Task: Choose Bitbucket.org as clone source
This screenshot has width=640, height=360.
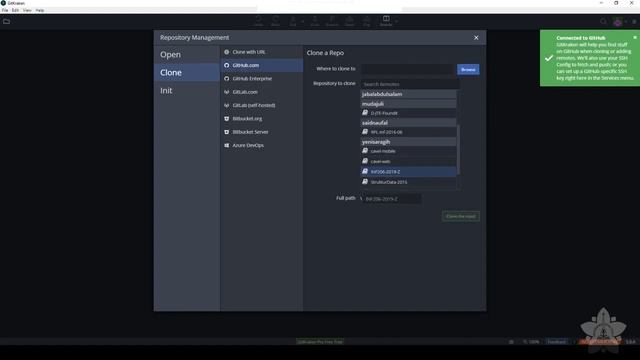Action: pos(262,119)
